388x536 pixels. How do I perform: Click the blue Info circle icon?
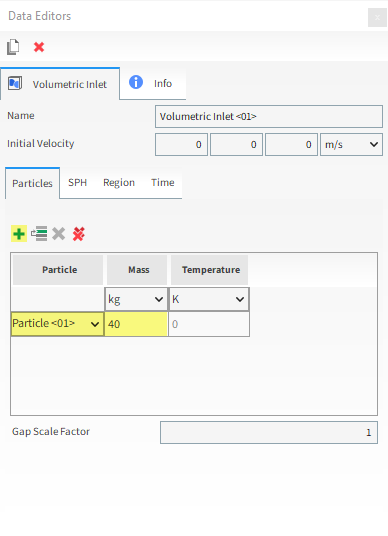coord(136,82)
